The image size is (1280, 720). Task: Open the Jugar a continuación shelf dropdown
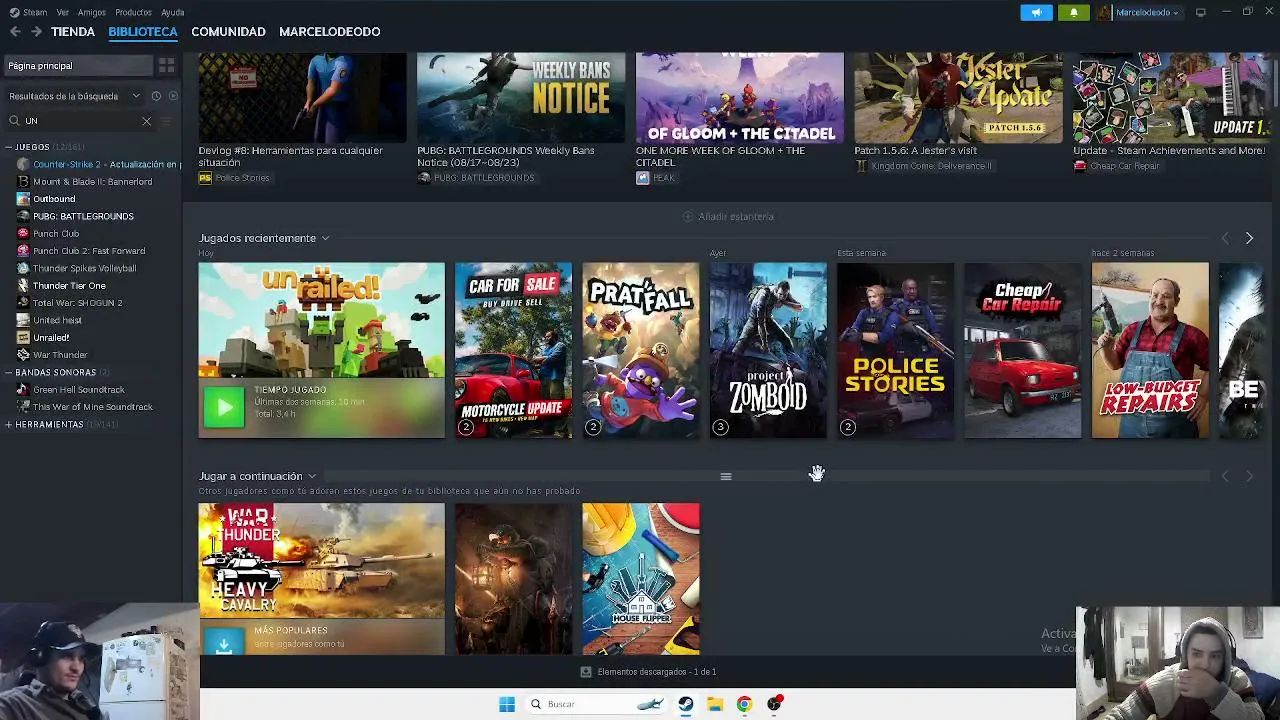pyautogui.click(x=311, y=476)
